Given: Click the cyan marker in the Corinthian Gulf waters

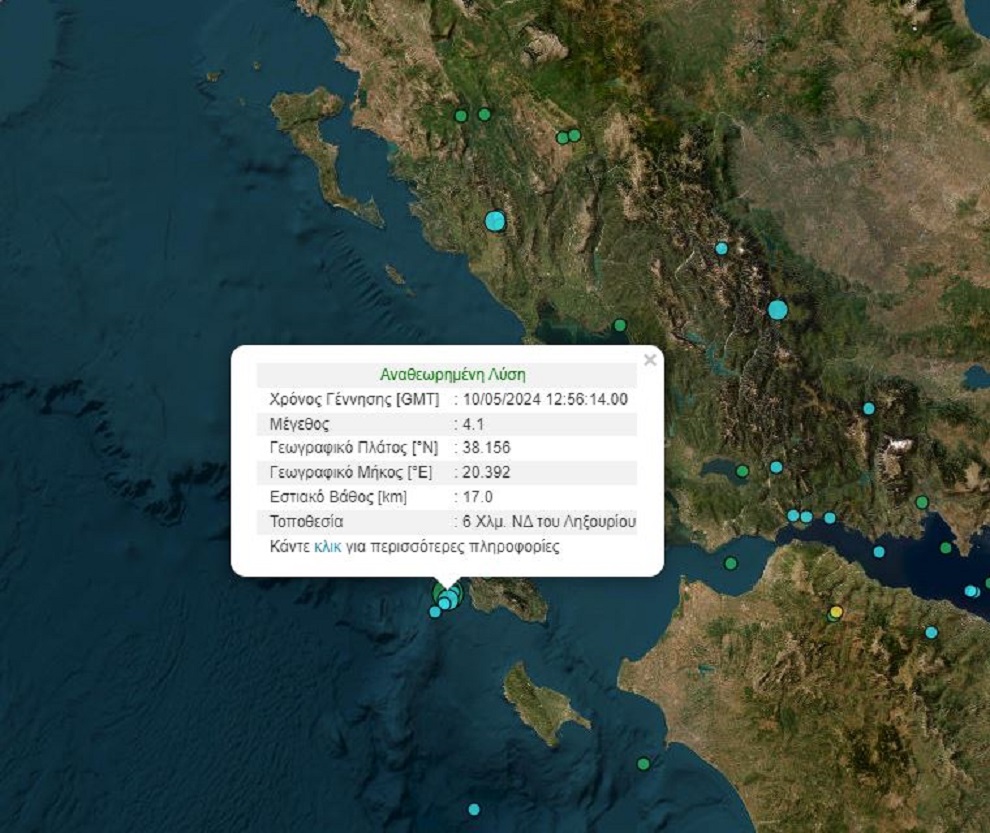Looking at the screenshot, I should click(879, 551).
